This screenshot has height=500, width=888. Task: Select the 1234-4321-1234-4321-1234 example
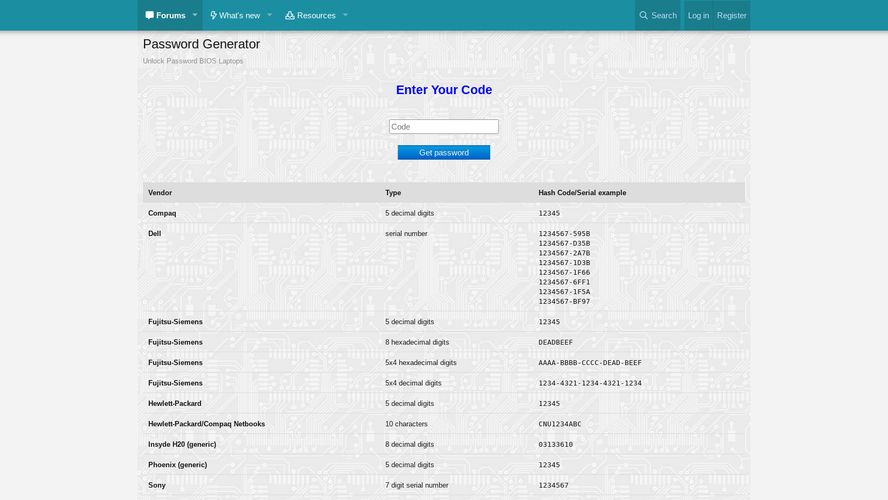click(x=590, y=383)
